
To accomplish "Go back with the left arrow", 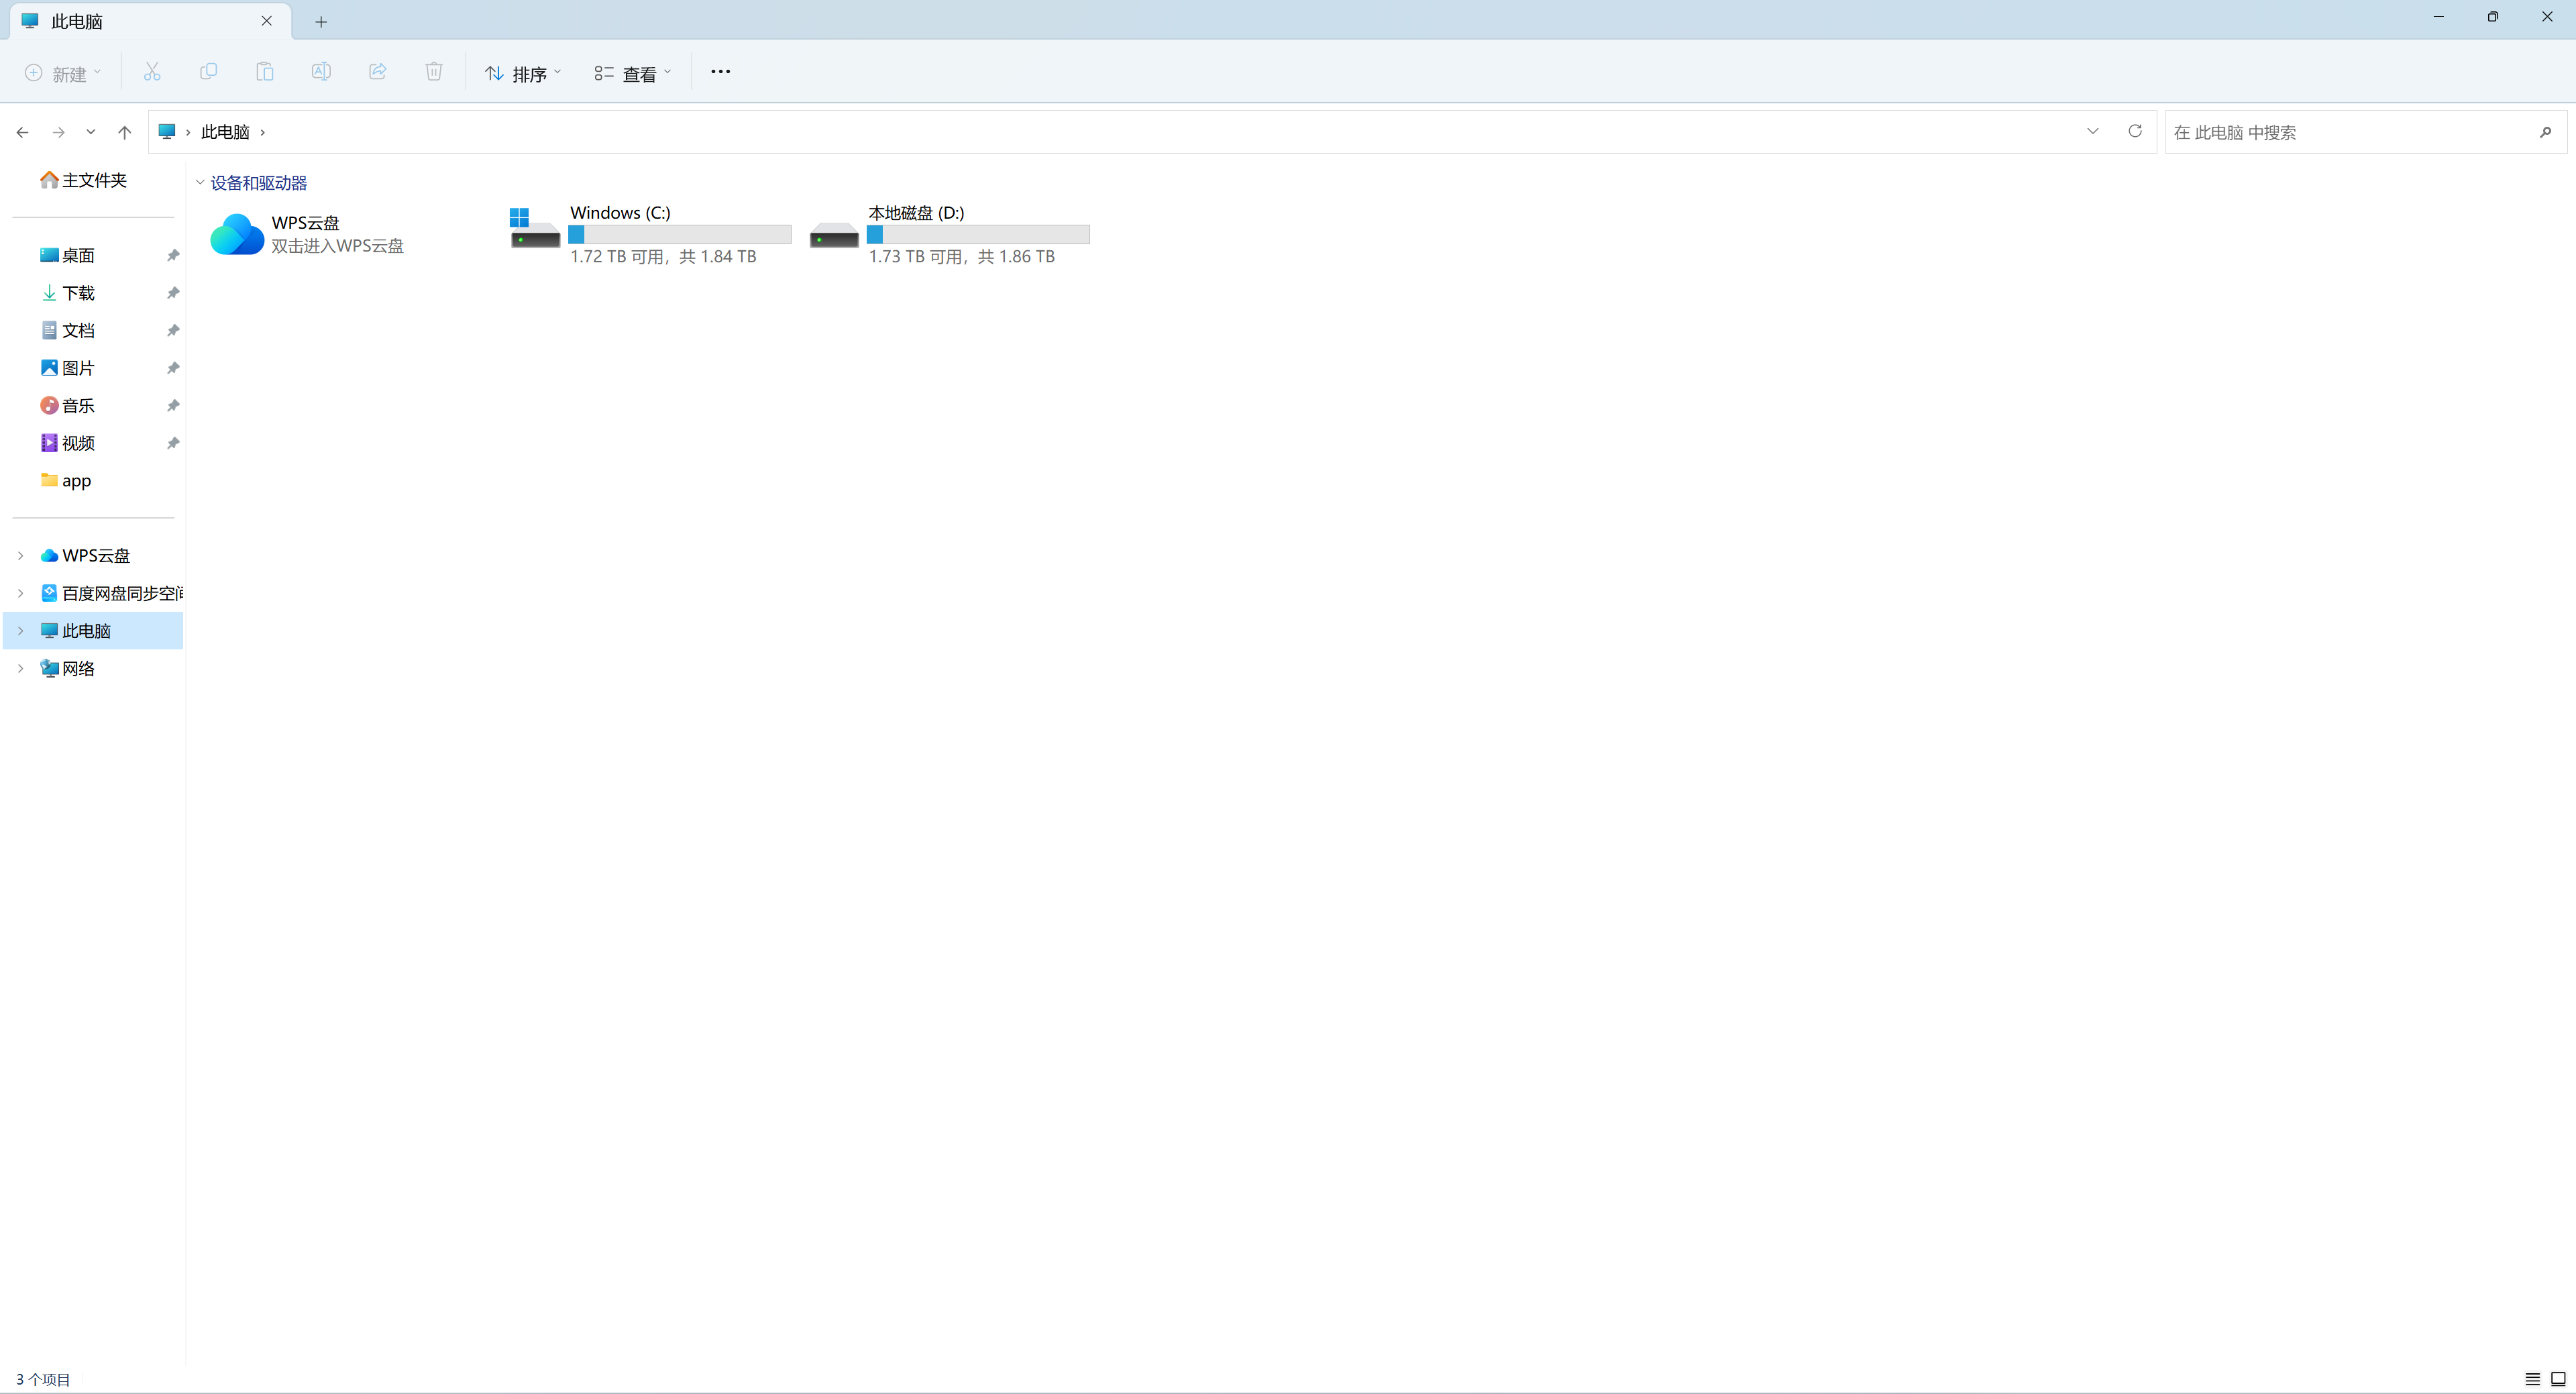I will [22, 132].
